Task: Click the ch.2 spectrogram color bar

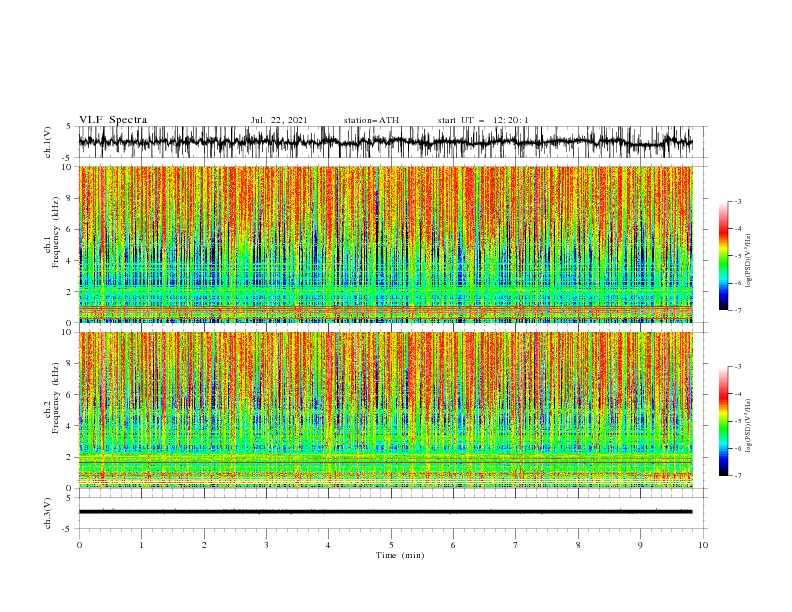Action: [x=723, y=421]
